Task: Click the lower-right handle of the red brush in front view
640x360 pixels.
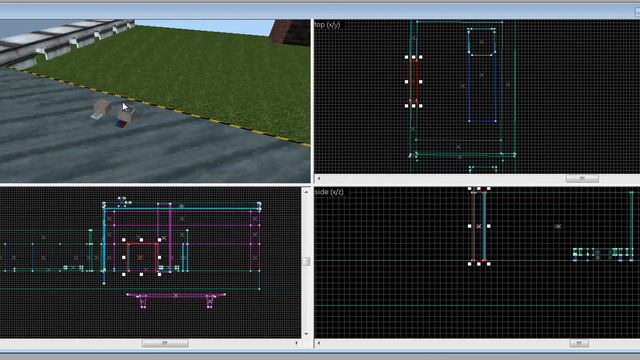Action: (x=159, y=274)
